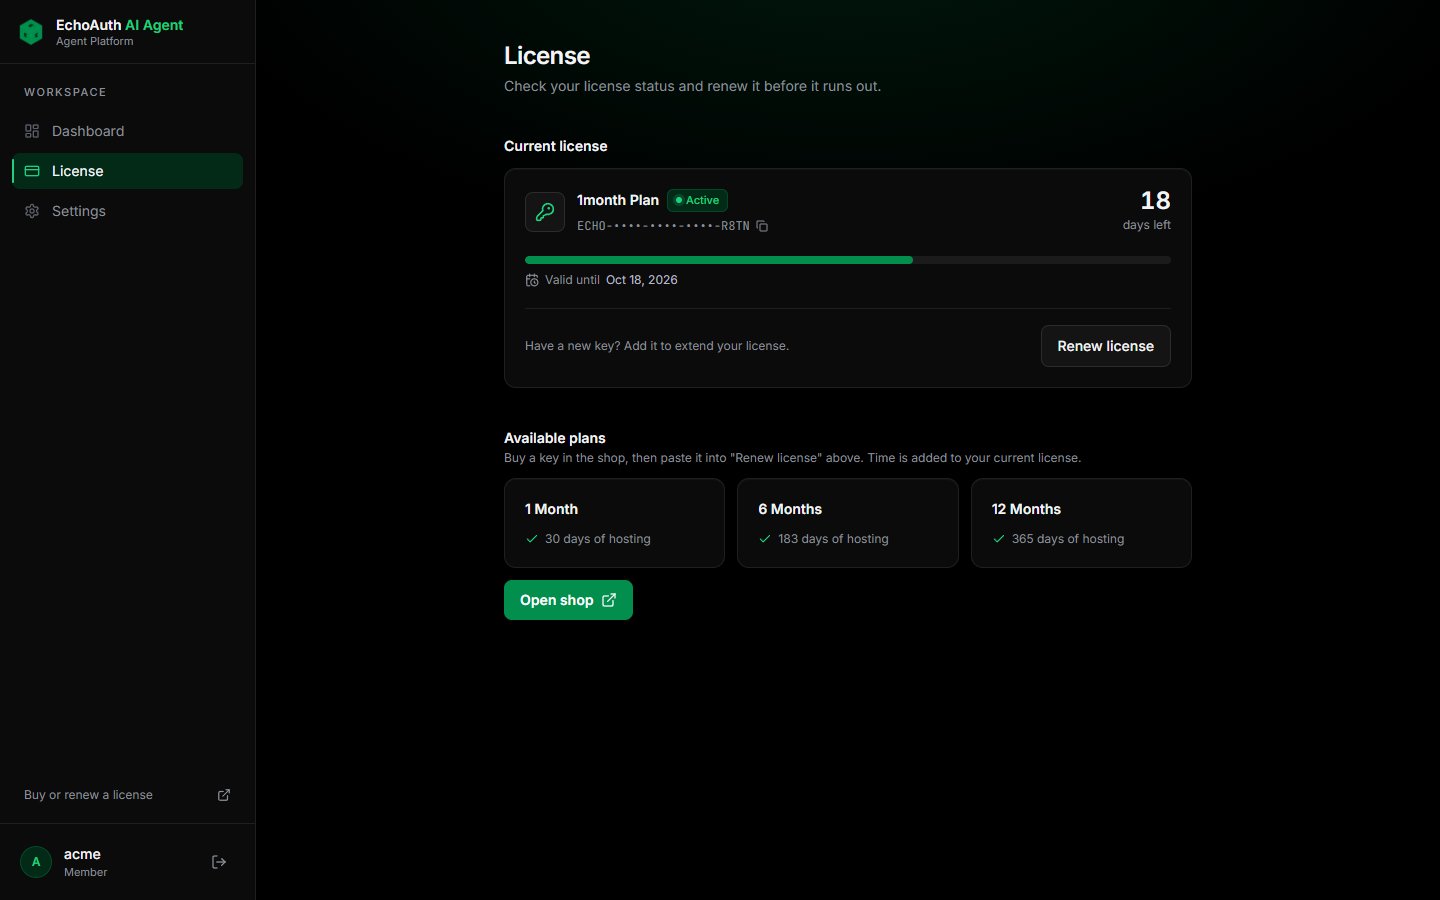Click the license validity progress bar
The height and width of the screenshot is (900, 1440).
[x=848, y=260]
